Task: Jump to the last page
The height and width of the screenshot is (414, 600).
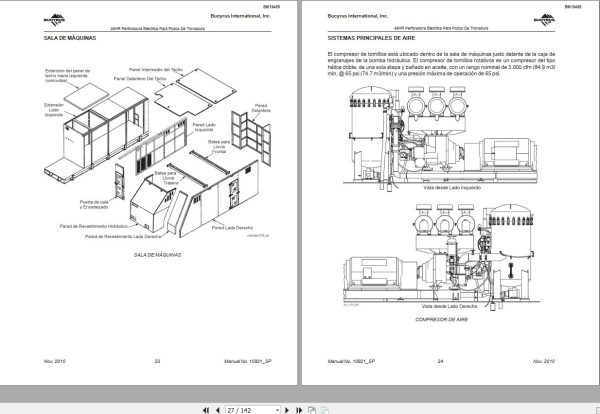Action: pos(299,410)
